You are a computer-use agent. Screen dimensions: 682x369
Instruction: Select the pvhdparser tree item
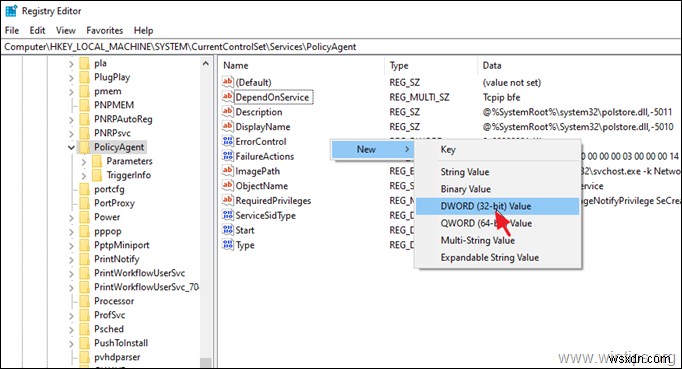[x=117, y=357]
